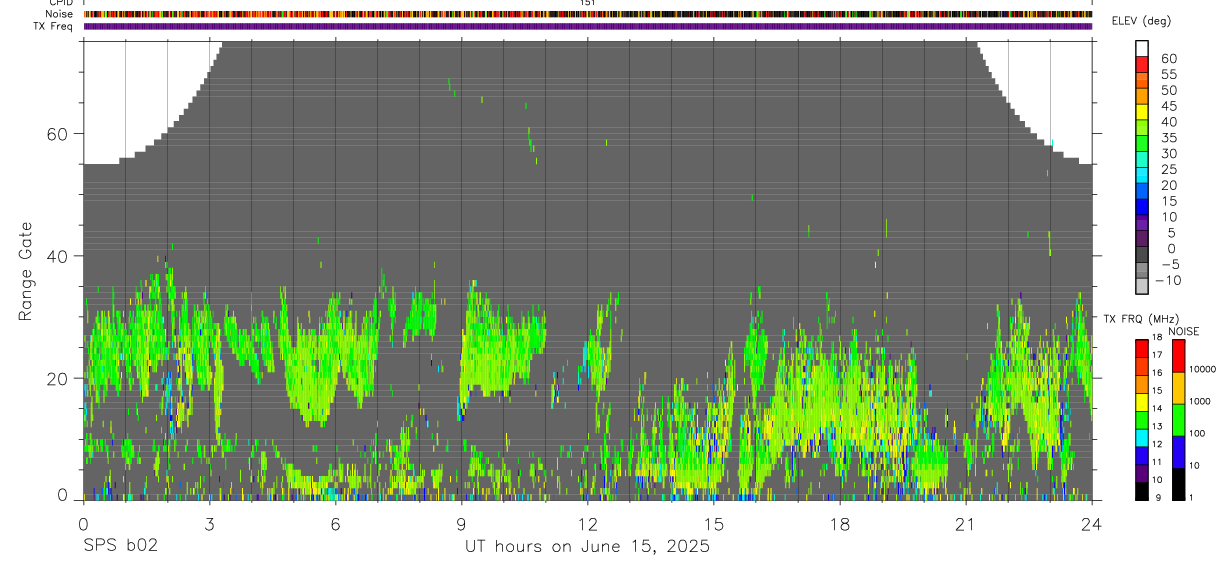Click the 'SPS b02' radar label
1228x567 pixels.
pyautogui.click(x=120, y=546)
